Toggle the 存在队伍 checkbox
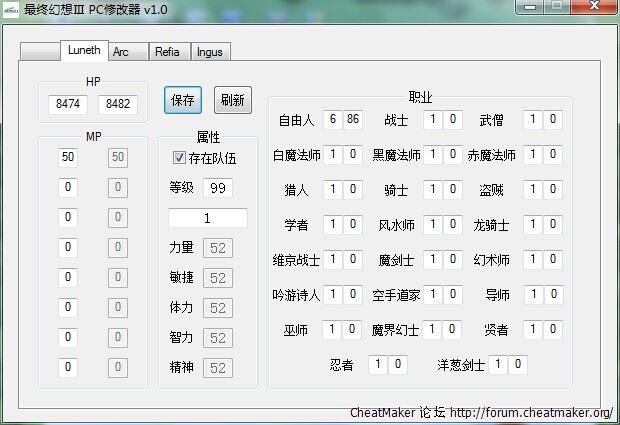 click(180, 158)
